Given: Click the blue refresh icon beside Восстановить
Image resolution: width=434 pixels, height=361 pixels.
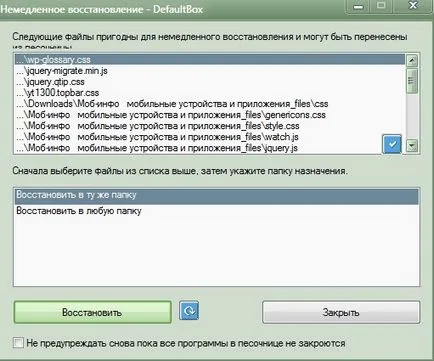Looking at the screenshot, I should 189,310.
